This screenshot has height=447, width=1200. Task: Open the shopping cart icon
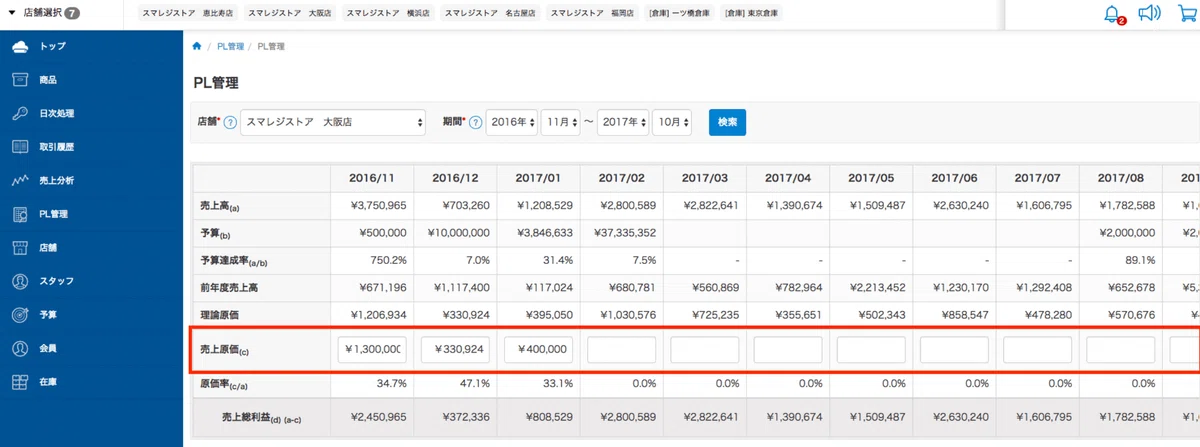[x=1187, y=13]
